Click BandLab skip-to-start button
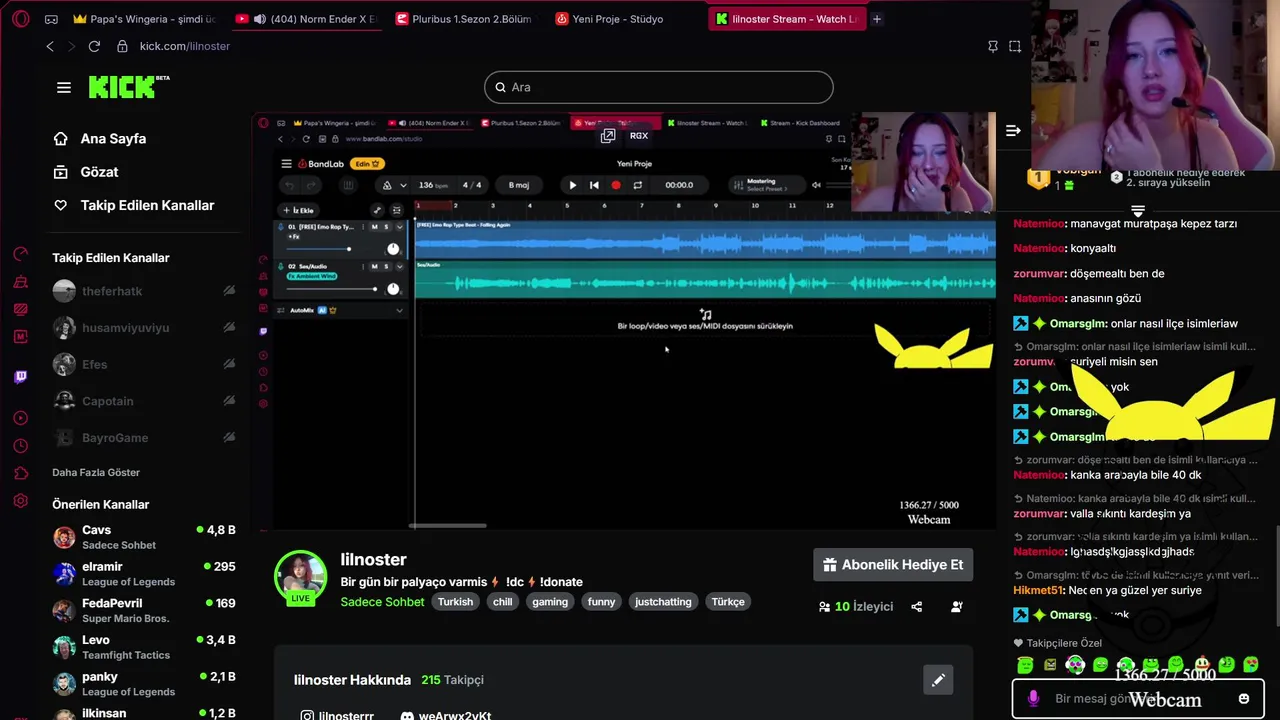Image resolution: width=1280 pixels, height=720 pixels. pos(594,185)
